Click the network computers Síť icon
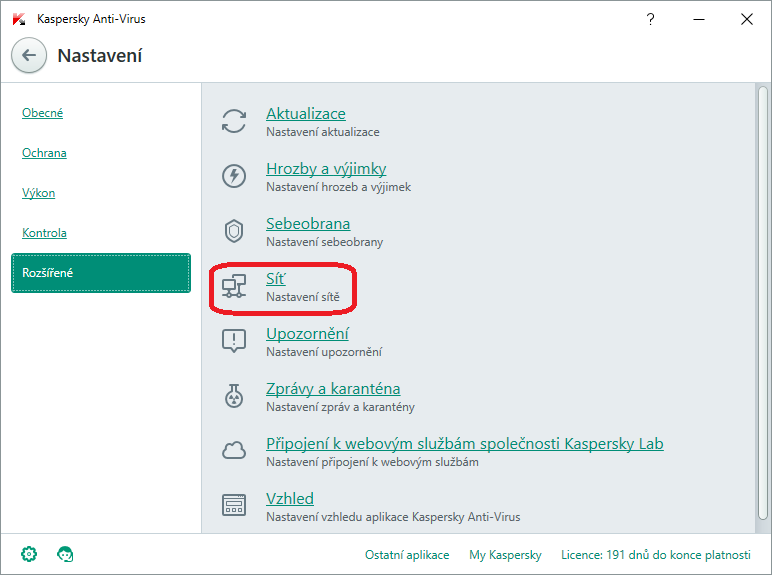 (x=234, y=286)
